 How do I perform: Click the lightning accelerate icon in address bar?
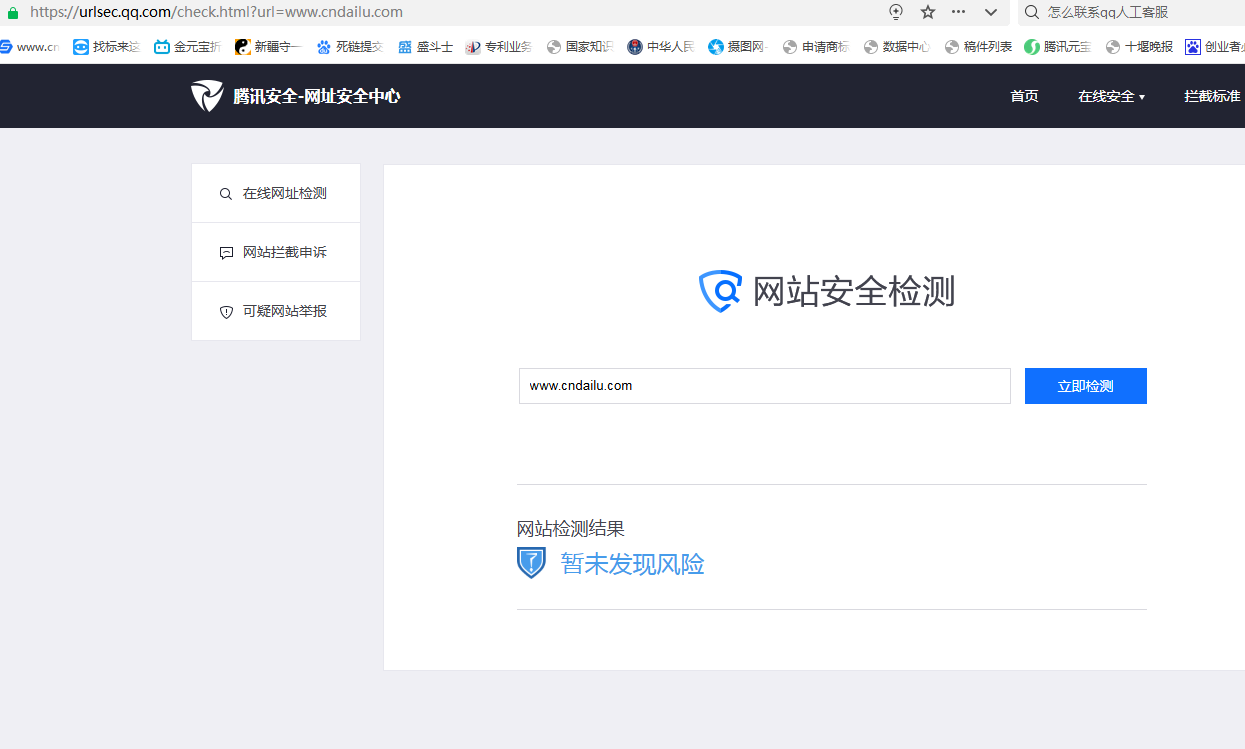point(896,12)
